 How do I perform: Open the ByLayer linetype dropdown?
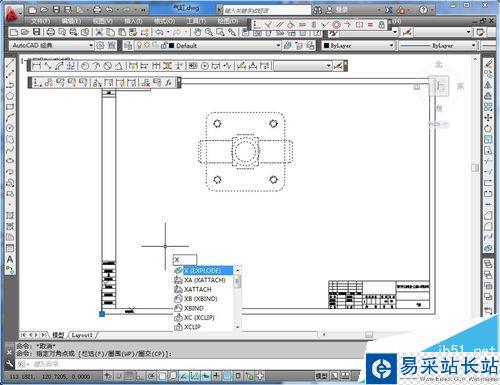(x=438, y=45)
